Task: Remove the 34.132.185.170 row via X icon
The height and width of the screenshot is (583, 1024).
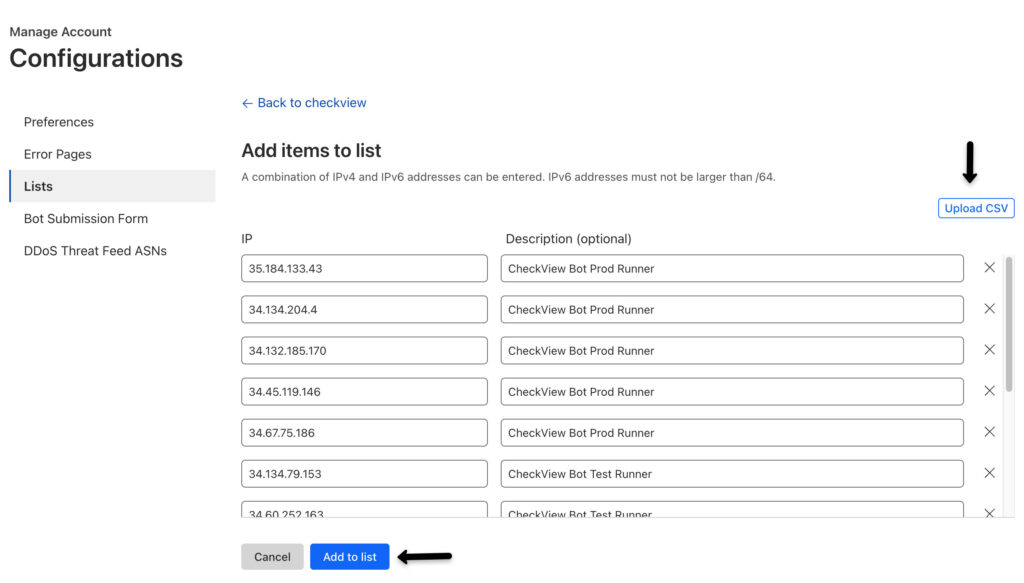Action: (x=989, y=350)
